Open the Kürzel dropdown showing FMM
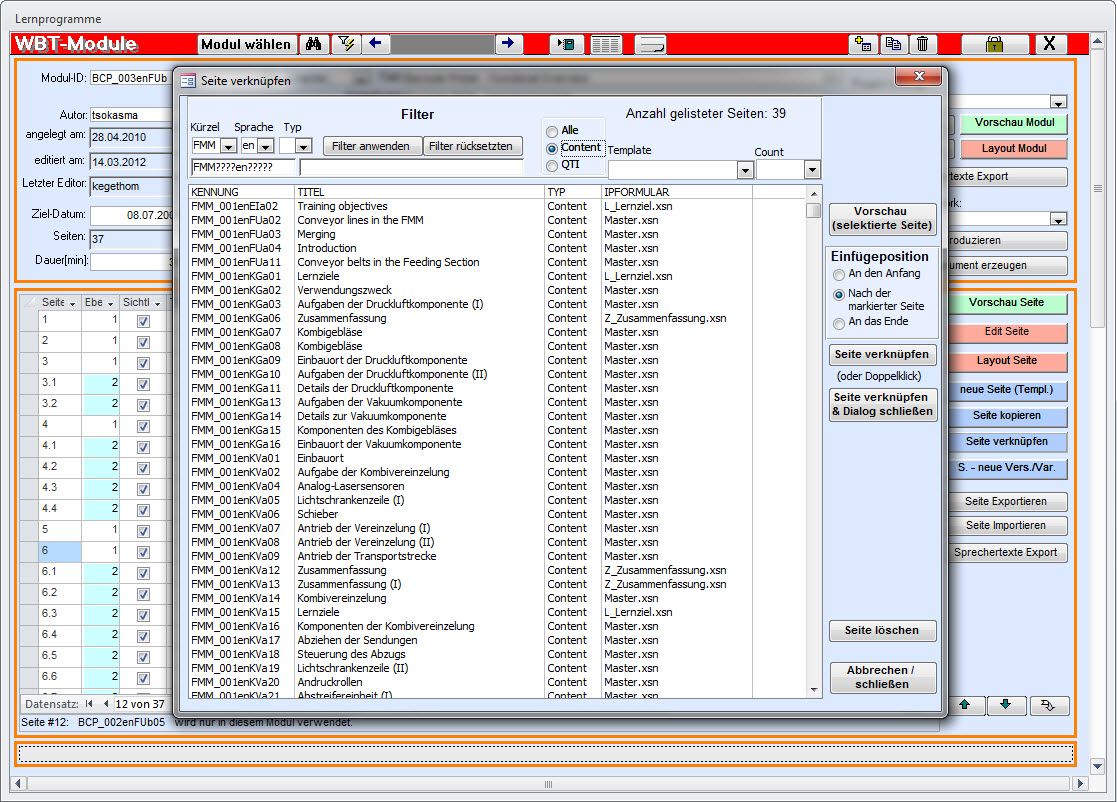 (228, 147)
